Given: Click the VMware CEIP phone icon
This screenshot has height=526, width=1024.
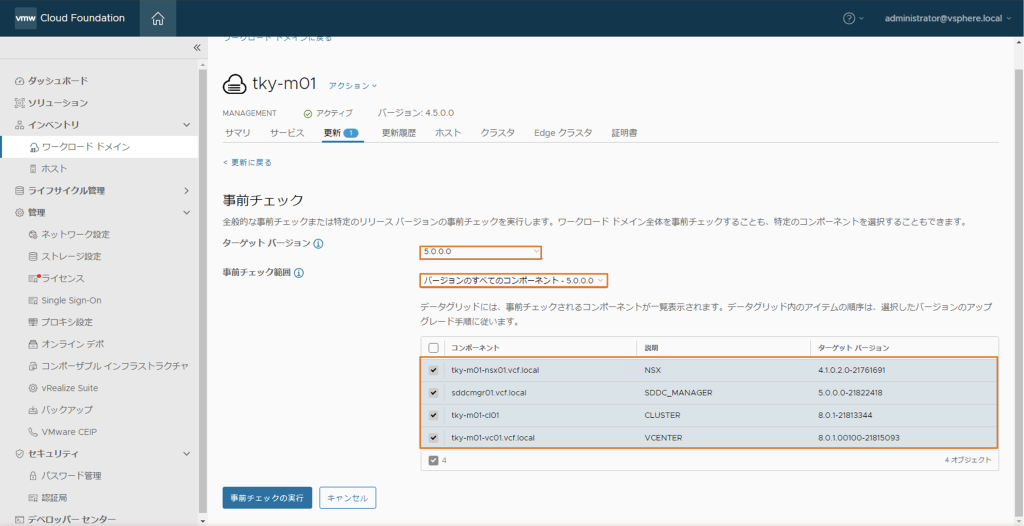Looking at the screenshot, I should tap(34, 432).
